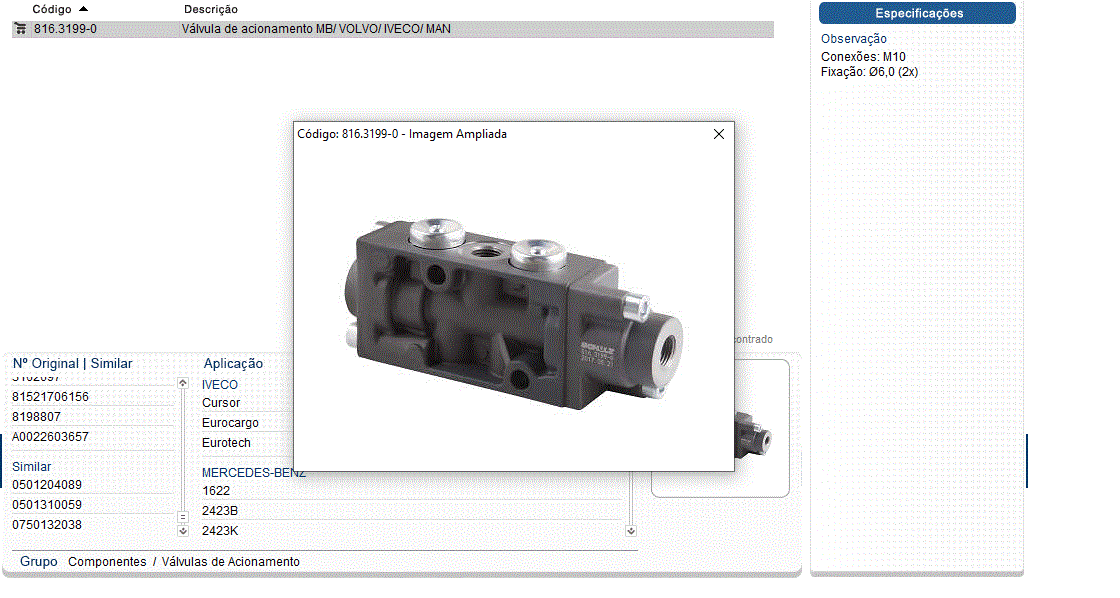Image resolution: width=1120 pixels, height=598 pixels.
Task: Select original number A0022603657
Action: pos(50,437)
